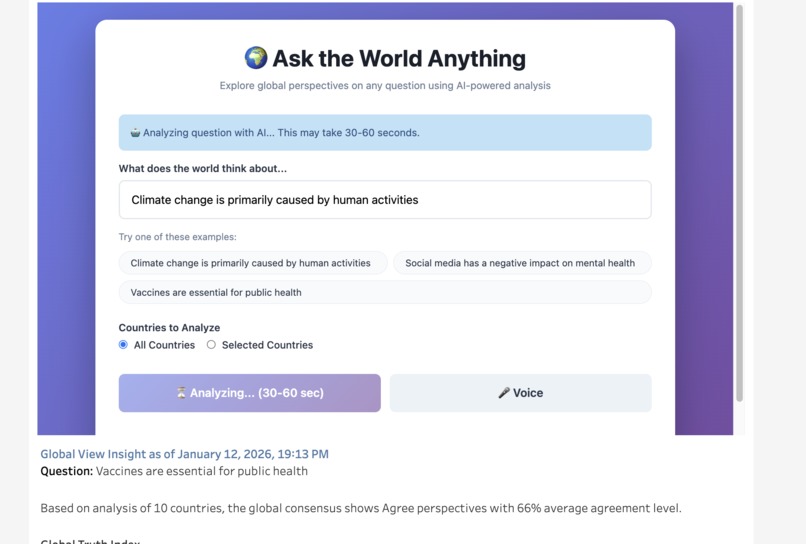806x544 pixels.
Task: Click the globe icon beside the title
Action: (x=255, y=58)
